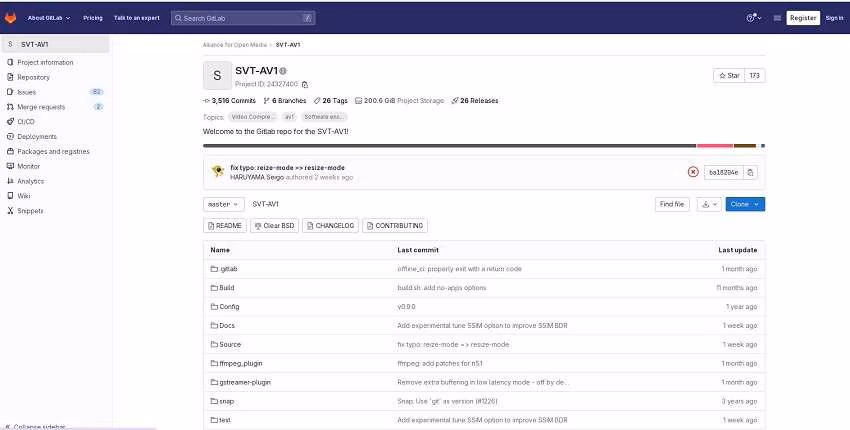Open commit 'ffmpeg: add patches for n5.1'
The width and height of the screenshot is (850, 430).
(440, 364)
